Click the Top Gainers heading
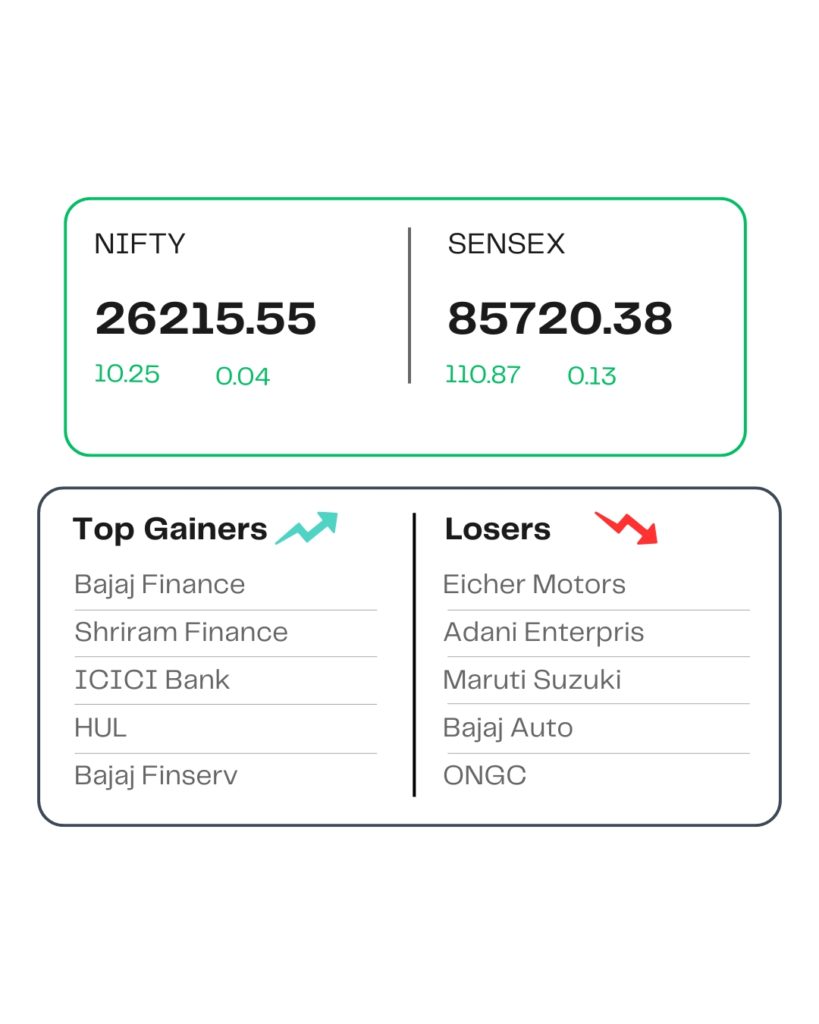Image resolution: width=819 pixels, height=1024 pixels. click(x=170, y=529)
